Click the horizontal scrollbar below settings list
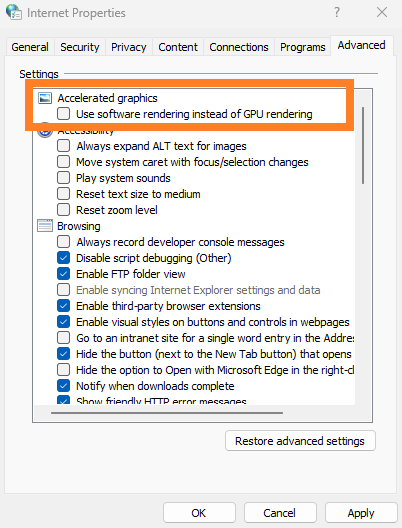Image resolution: width=402 pixels, height=528 pixels. tap(167, 412)
